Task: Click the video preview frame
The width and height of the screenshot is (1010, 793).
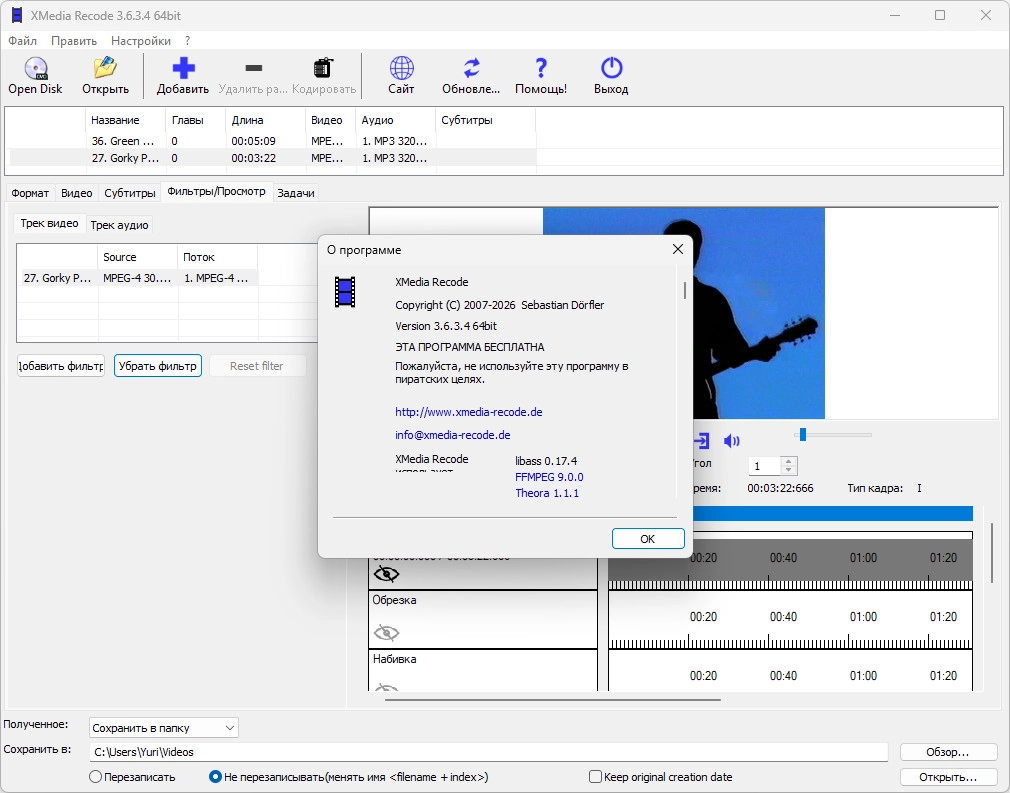Action: (683, 313)
